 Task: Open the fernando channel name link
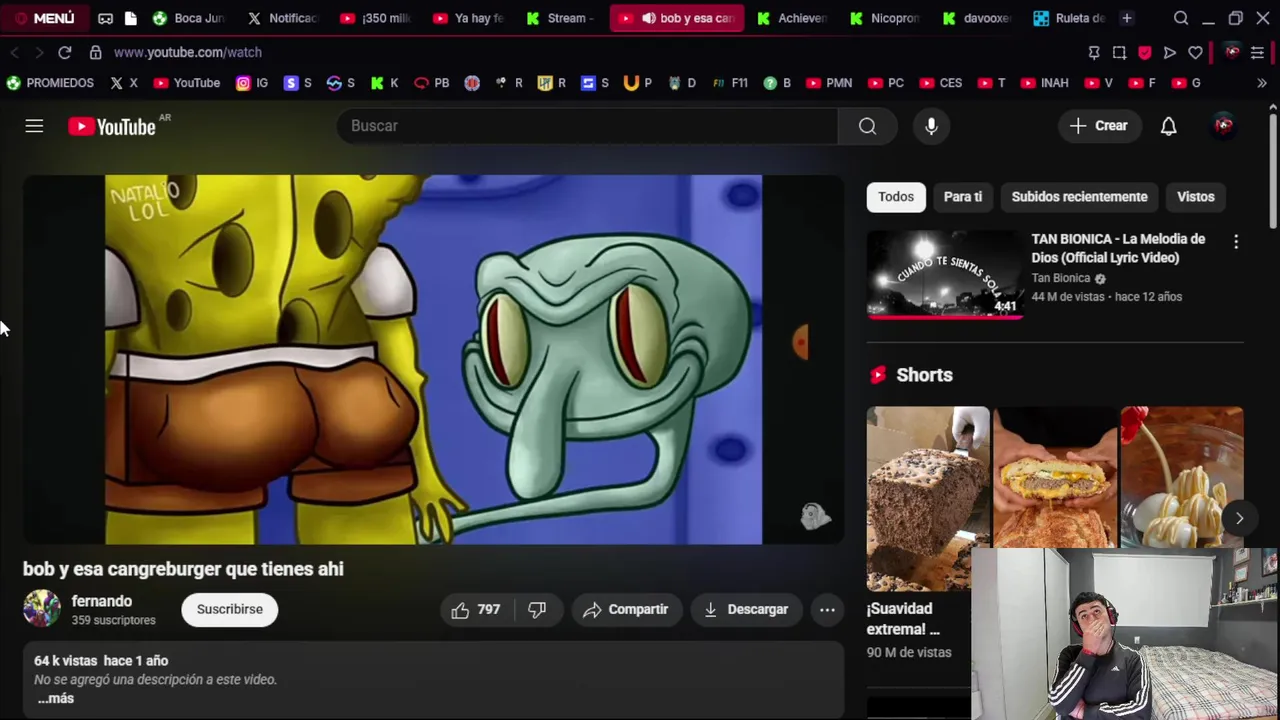tap(102, 601)
